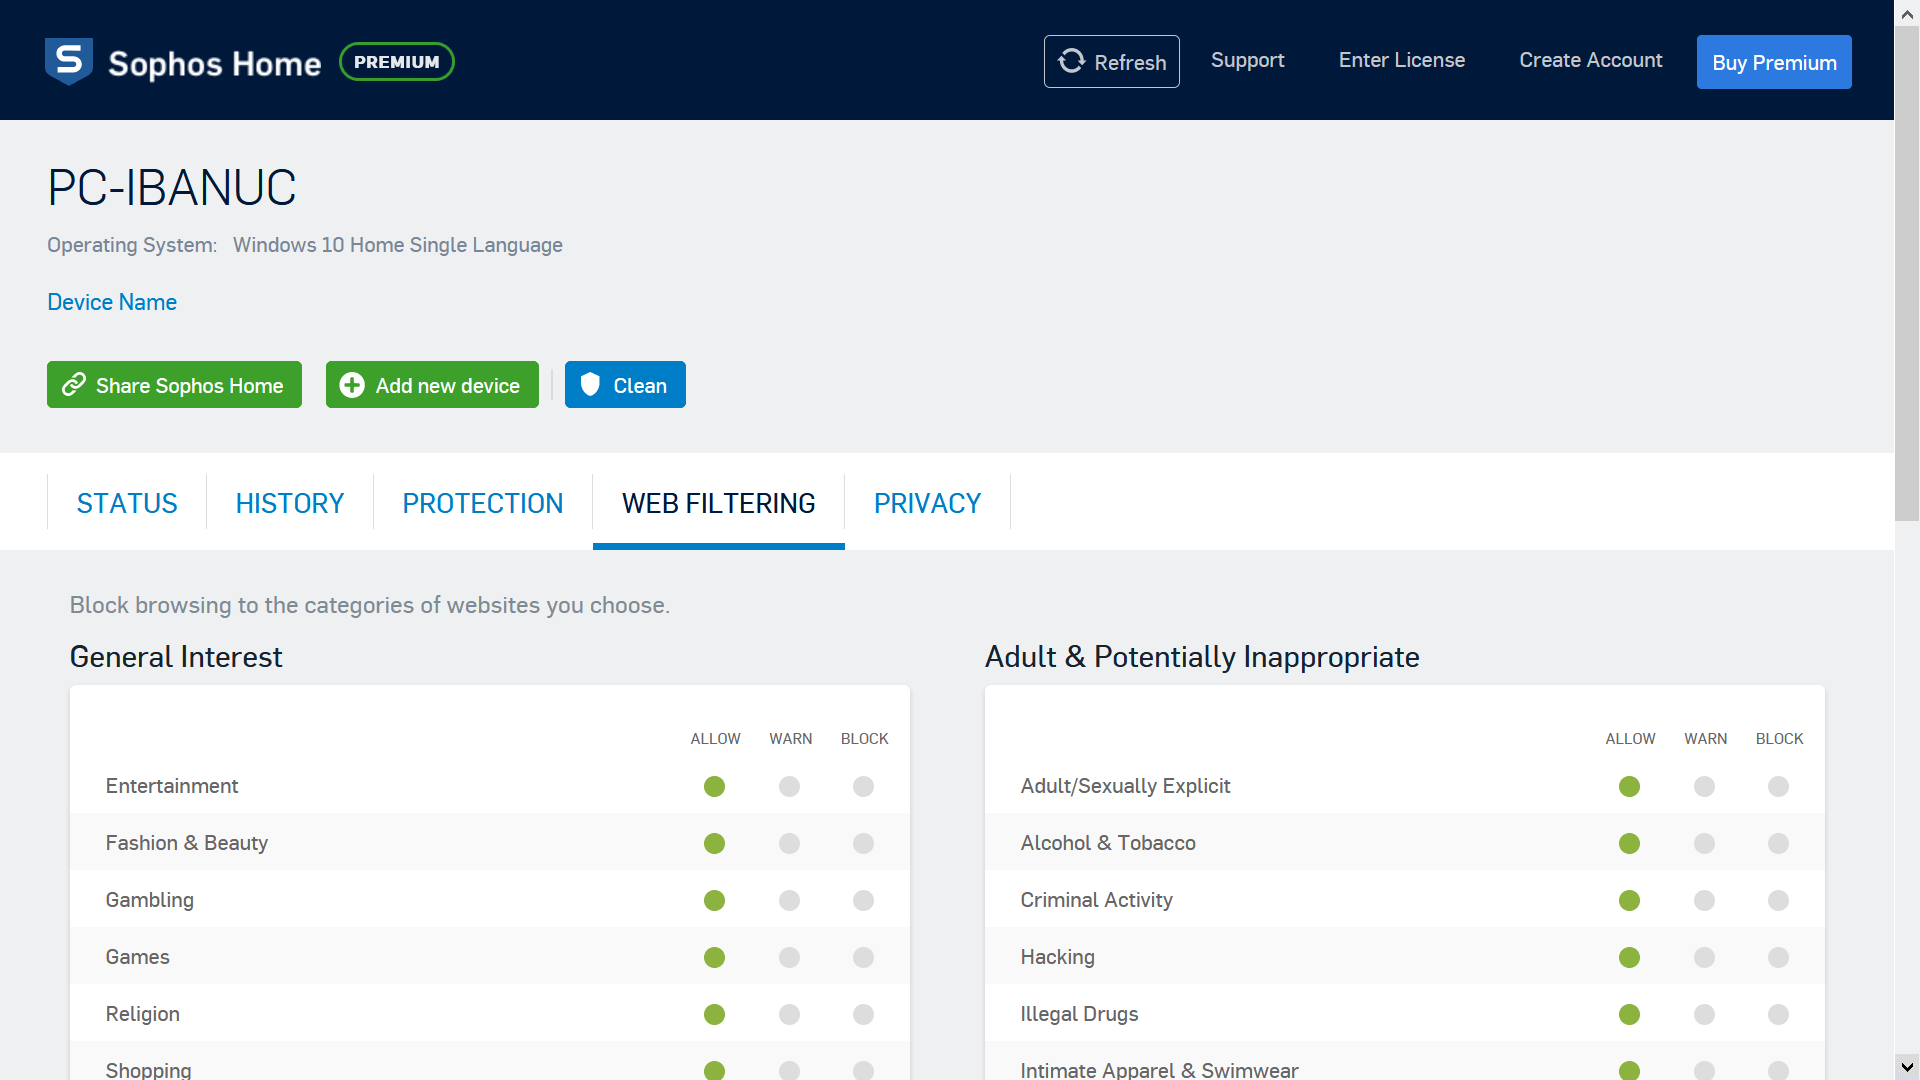Open Enter License
Image resolution: width=1920 pixels, height=1080 pixels.
[x=1402, y=60]
